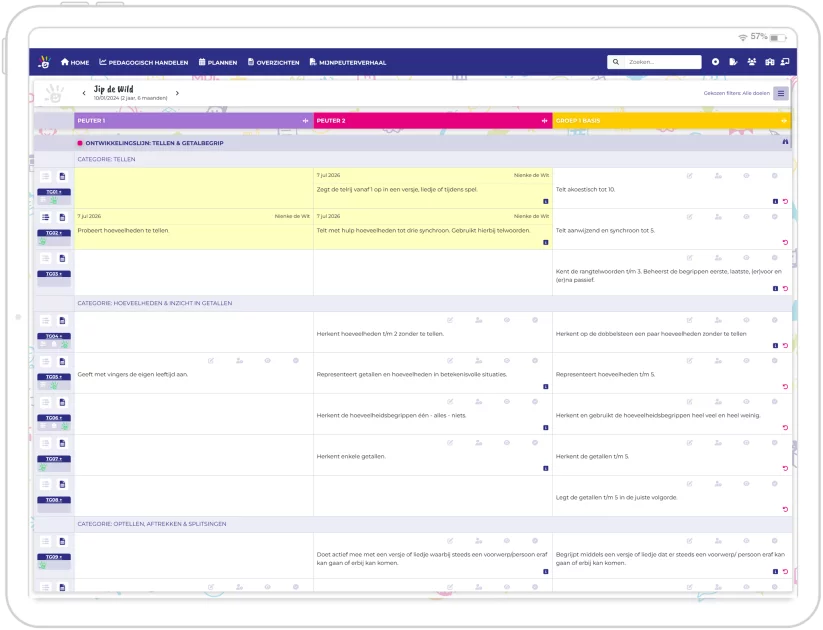Click the document icon in the TG01 row

62,176
